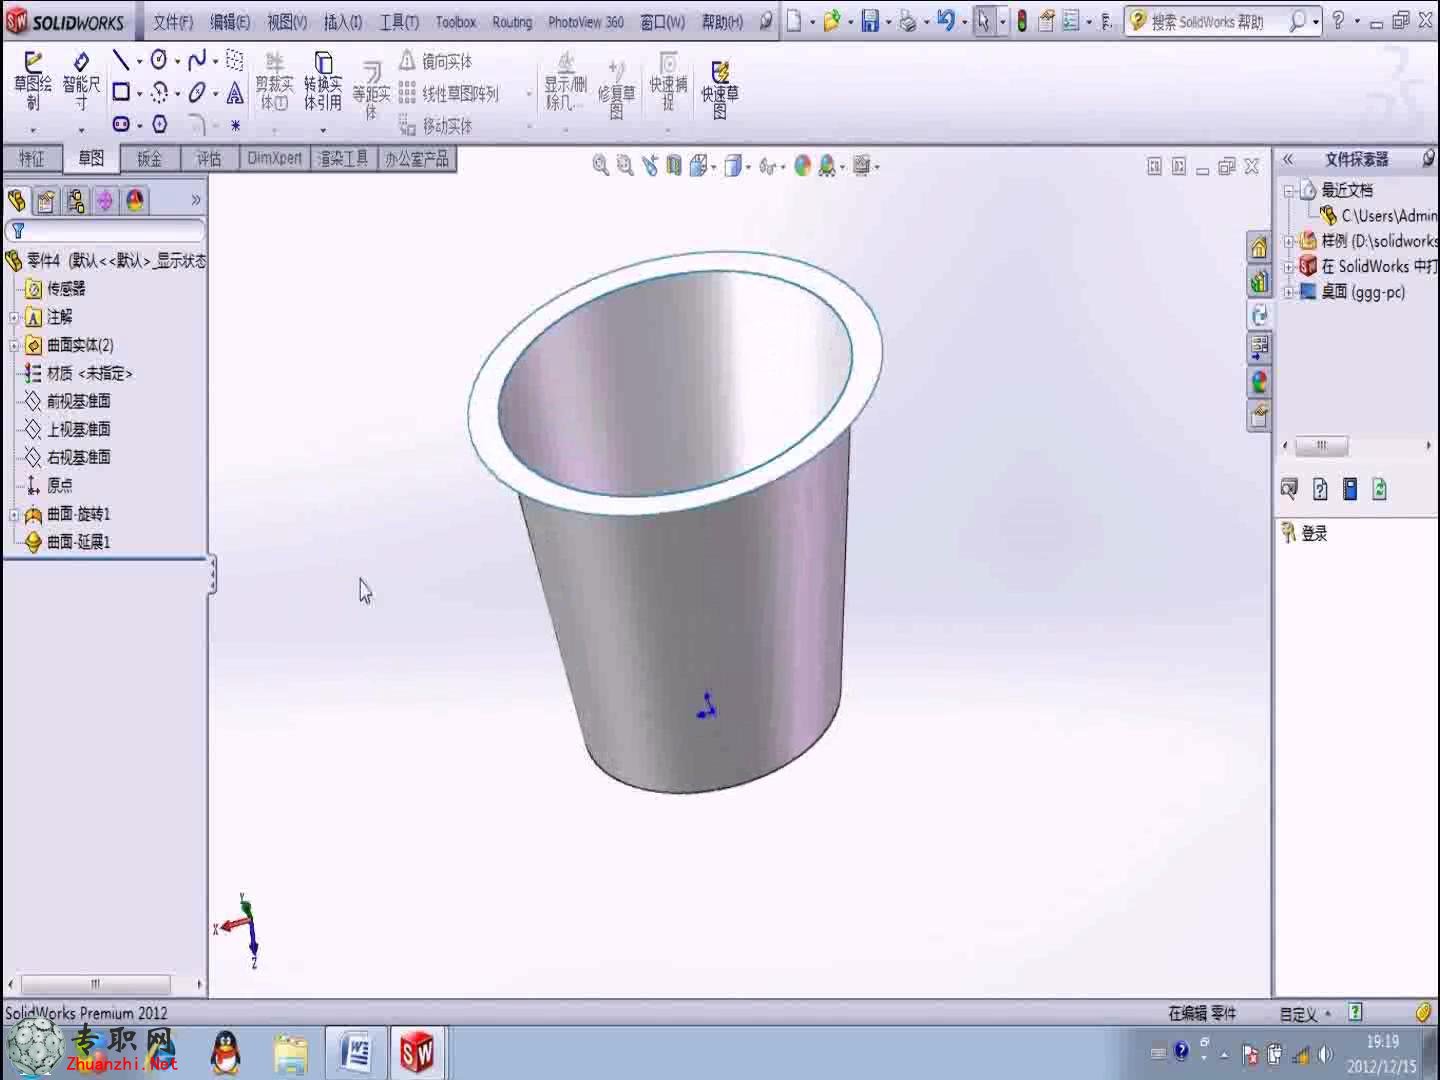Open the 文件(F) menu
The height and width of the screenshot is (1080, 1440).
coord(173,21)
